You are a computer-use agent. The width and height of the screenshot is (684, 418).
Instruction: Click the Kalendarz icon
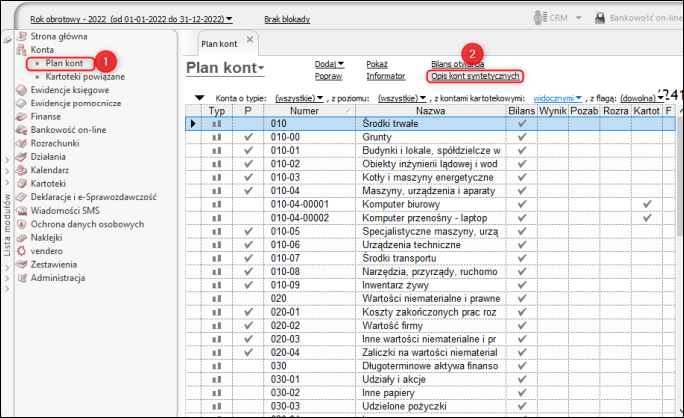(21, 170)
